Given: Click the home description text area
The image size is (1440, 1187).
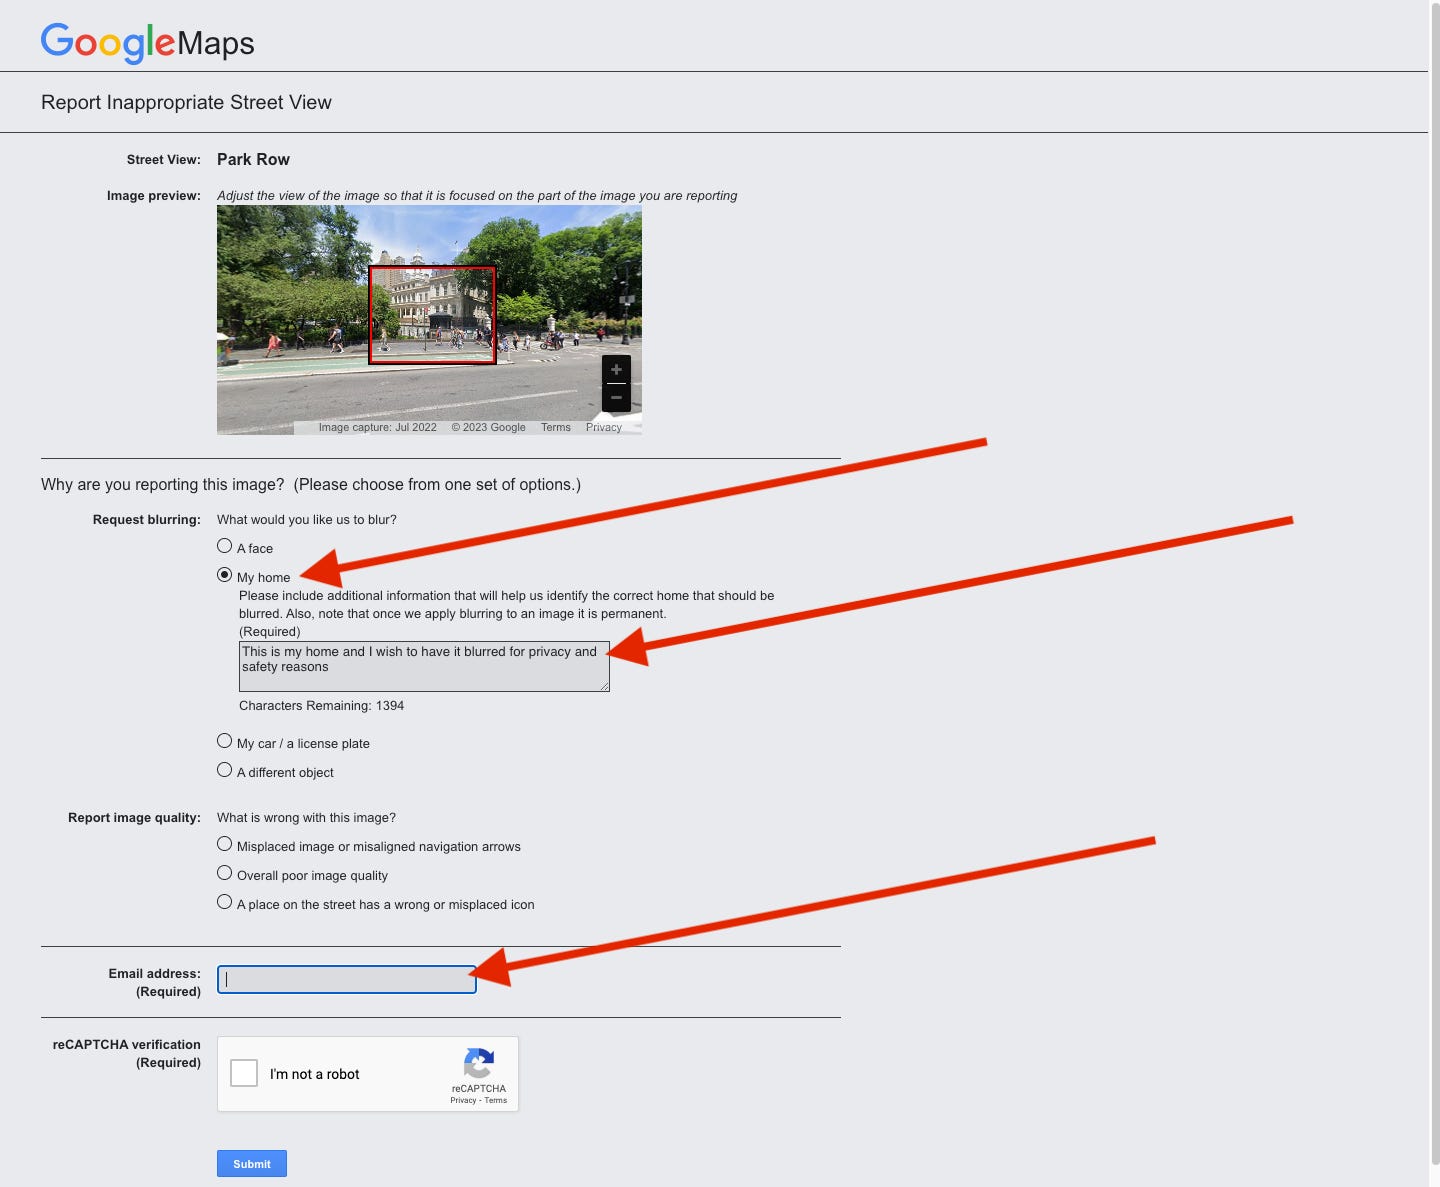Looking at the screenshot, I should click(x=424, y=666).
